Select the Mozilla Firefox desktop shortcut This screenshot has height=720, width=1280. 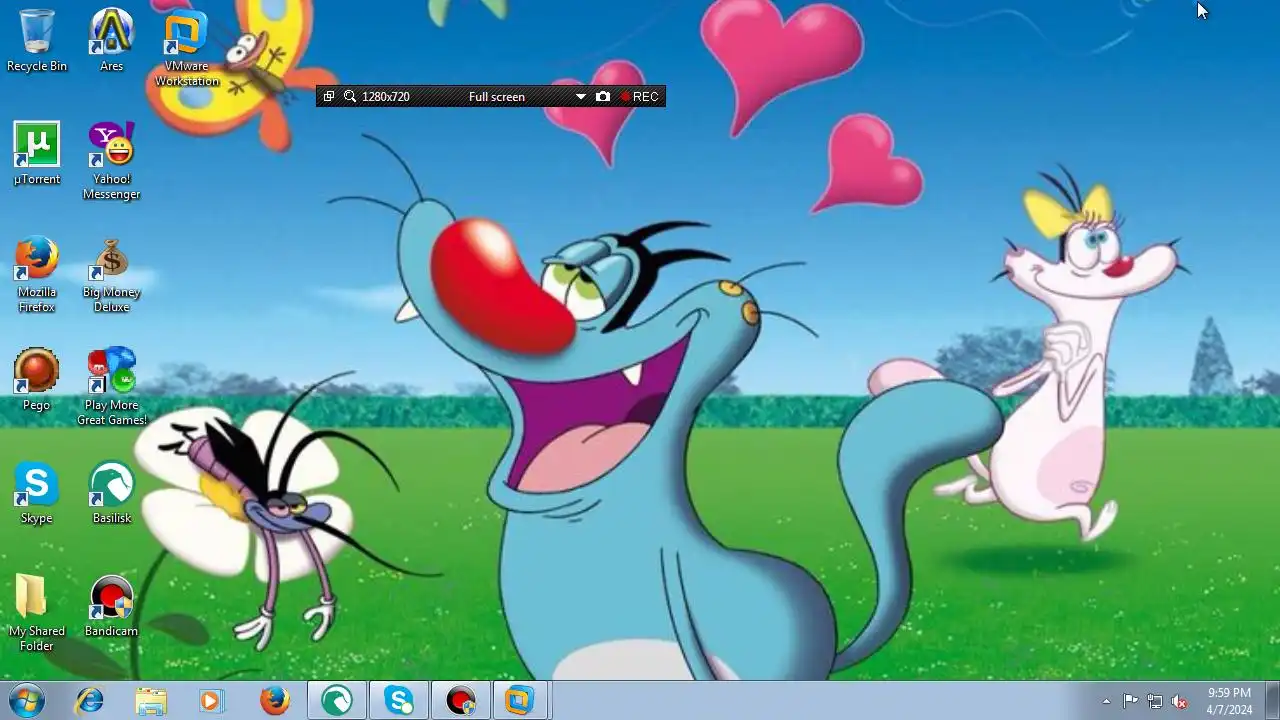37,274
